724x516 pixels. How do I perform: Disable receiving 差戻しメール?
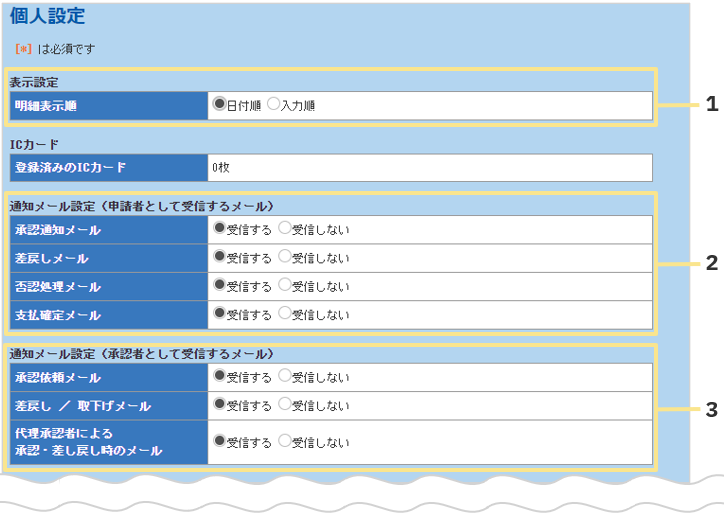(285, 257)
